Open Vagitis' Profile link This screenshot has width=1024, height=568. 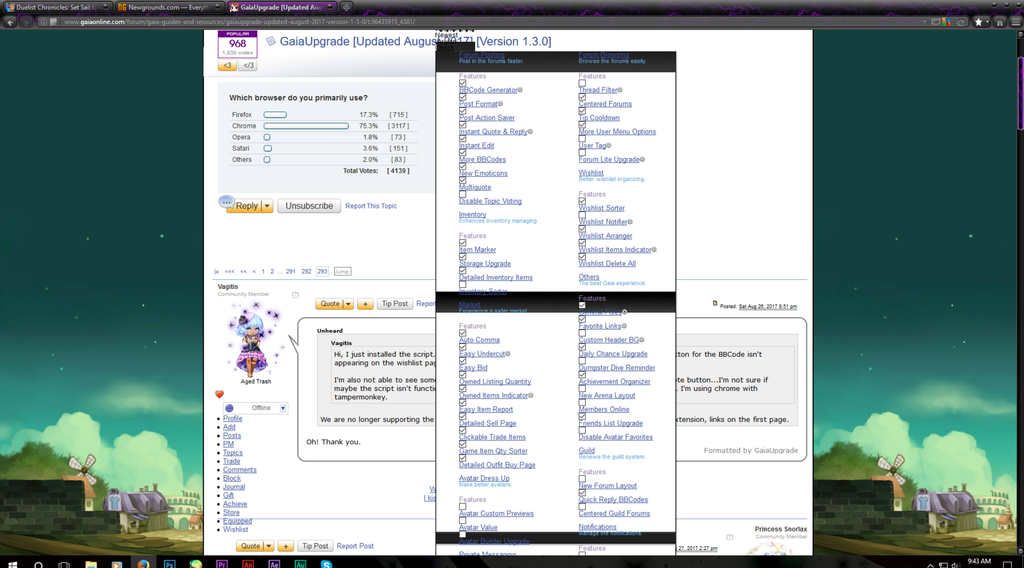click(232, 418)
